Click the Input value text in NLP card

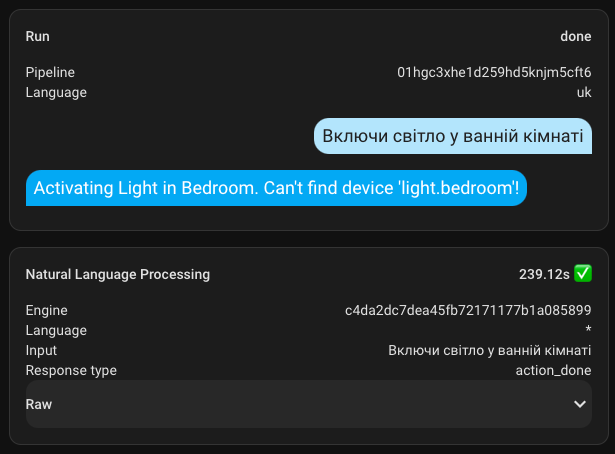tap(489, 351)
